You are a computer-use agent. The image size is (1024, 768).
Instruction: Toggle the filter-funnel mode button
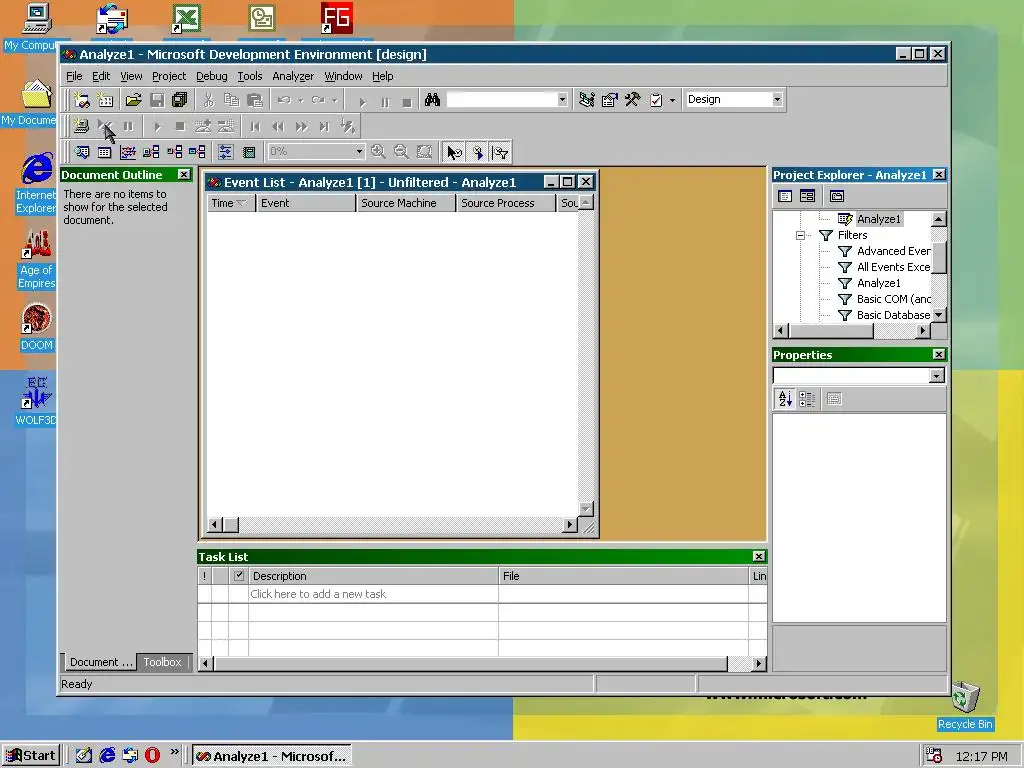point(500,152)
